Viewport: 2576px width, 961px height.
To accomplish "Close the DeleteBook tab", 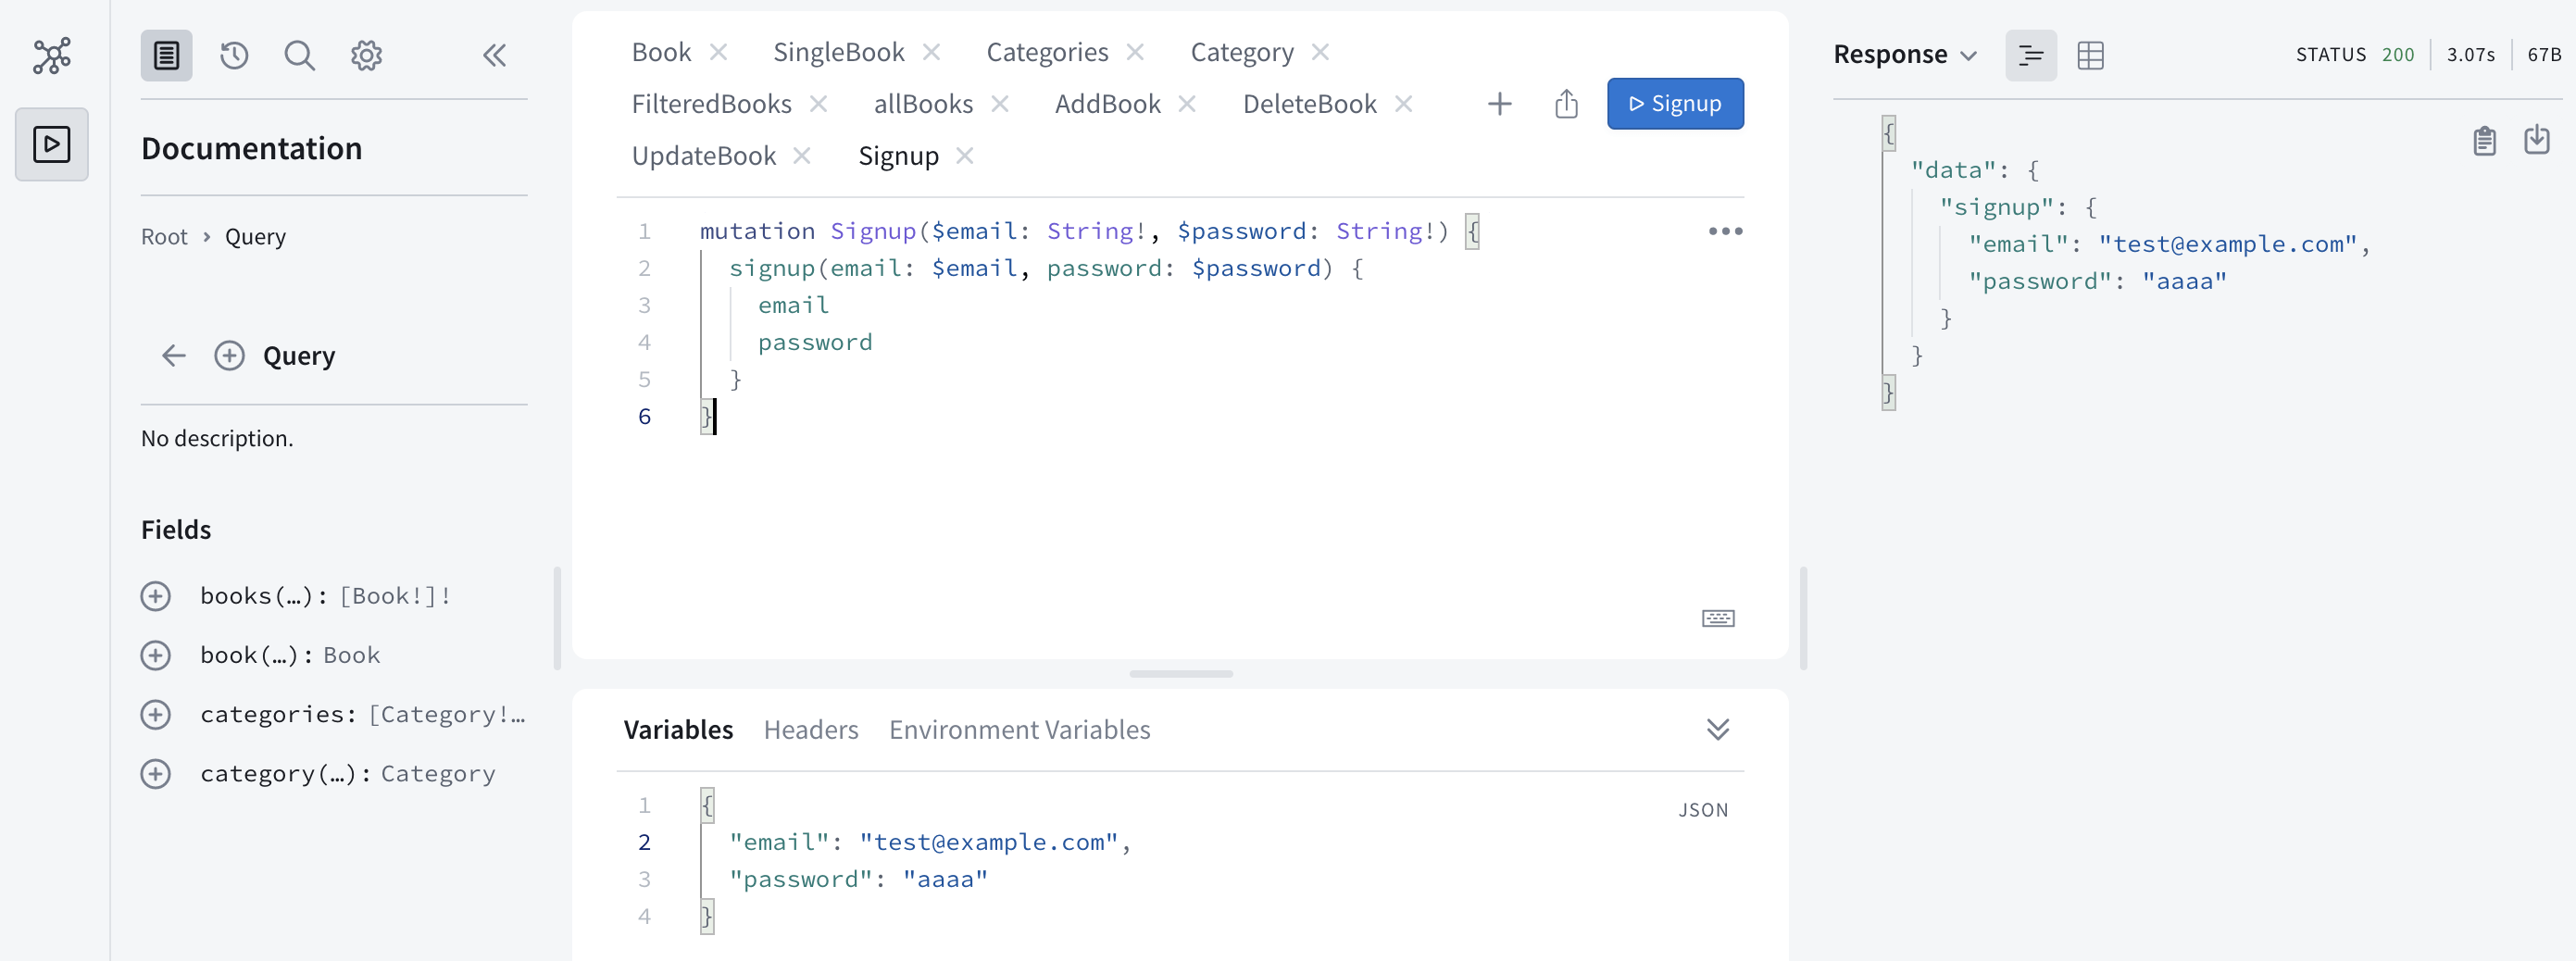I will 1403,104.
